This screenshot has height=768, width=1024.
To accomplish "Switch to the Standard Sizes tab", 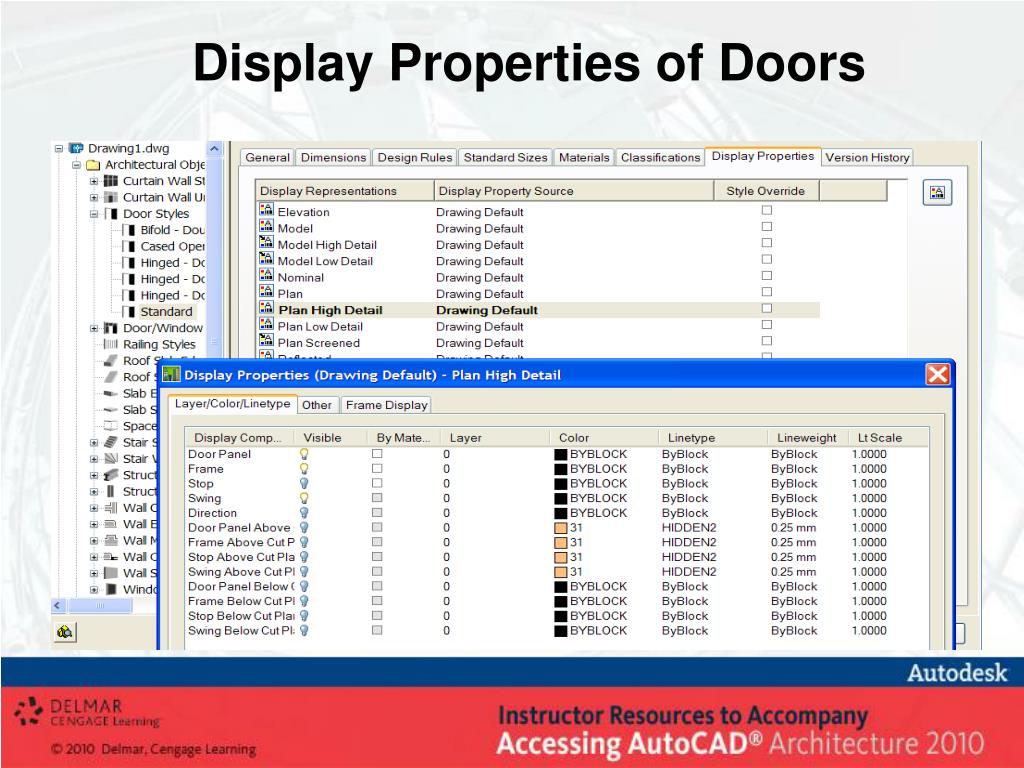I will [x=505, y=157].
